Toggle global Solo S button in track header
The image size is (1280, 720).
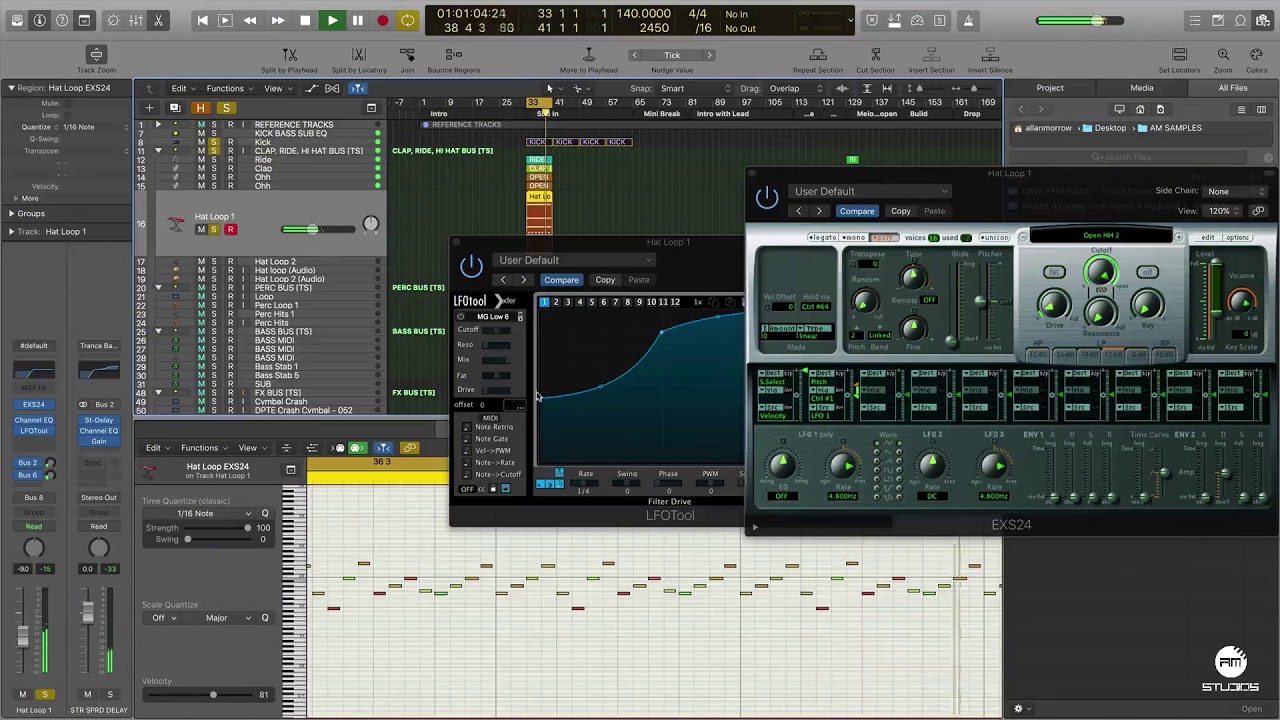pyautogui.click(x=226, y=108)
